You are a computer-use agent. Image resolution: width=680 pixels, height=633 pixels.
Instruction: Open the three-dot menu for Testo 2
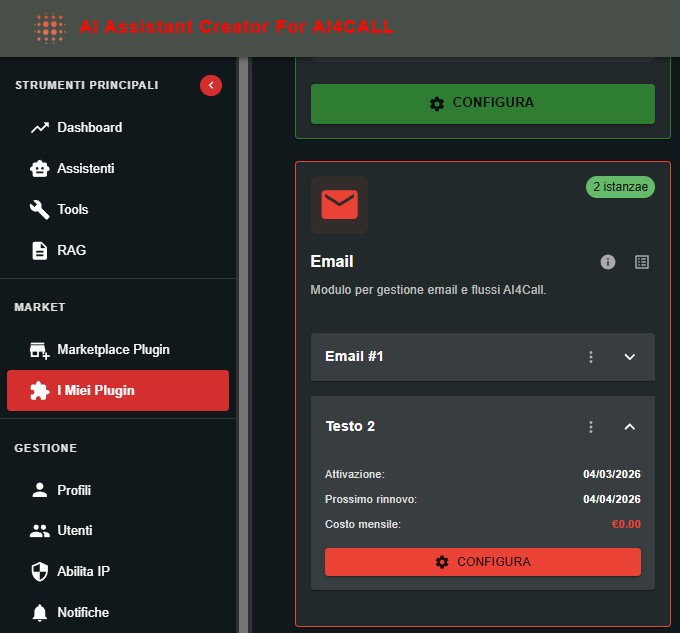coord(591,427)
